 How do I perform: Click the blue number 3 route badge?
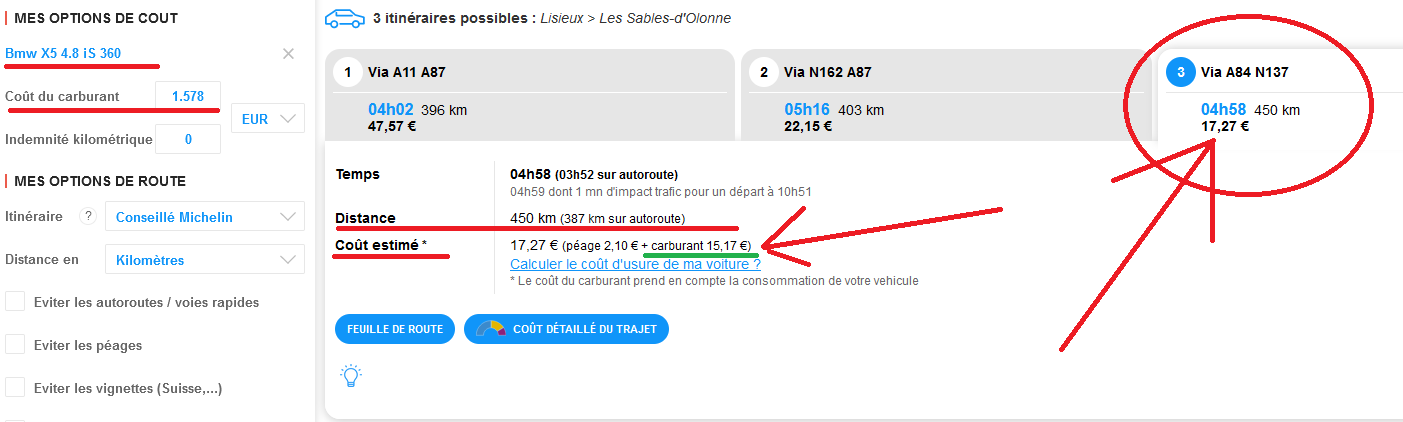[x=1181, y=72]
